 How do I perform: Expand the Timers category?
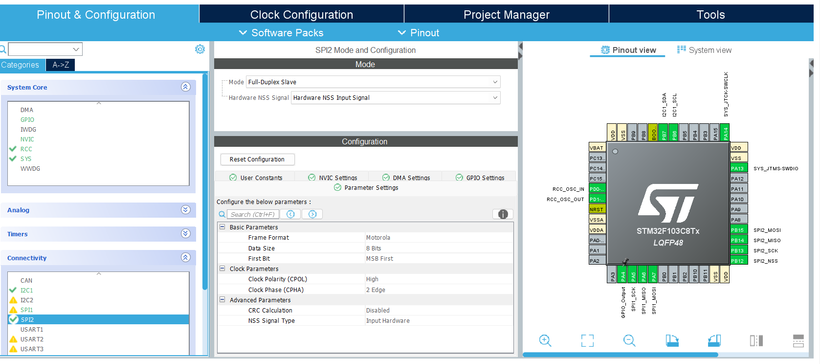point(185,234)
